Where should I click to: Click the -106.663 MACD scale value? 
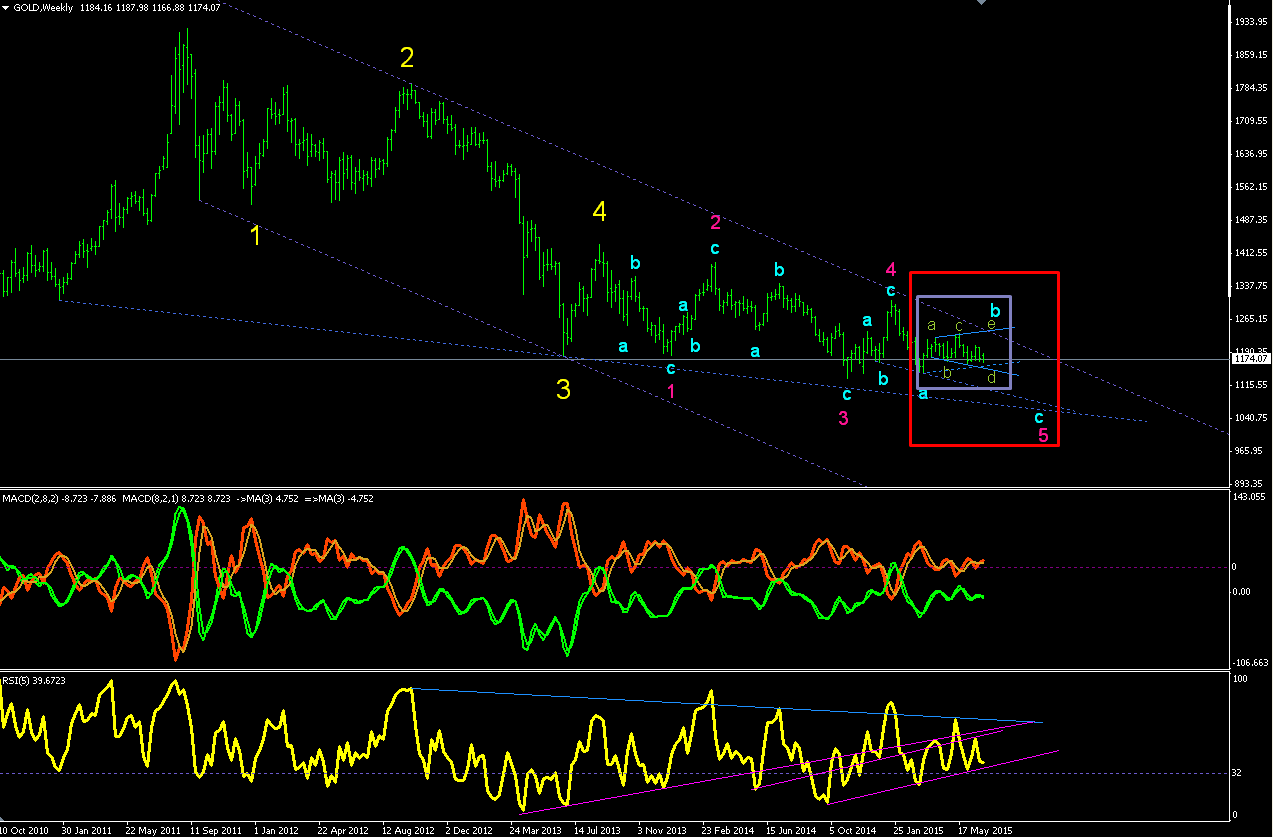click(1249, 662)
